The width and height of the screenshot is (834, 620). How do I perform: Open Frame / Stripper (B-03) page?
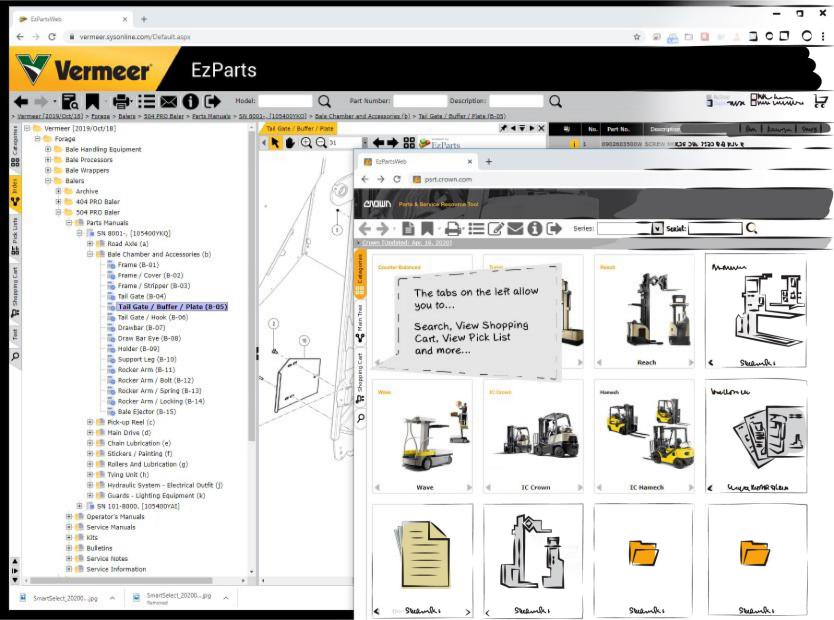point(154,286)
